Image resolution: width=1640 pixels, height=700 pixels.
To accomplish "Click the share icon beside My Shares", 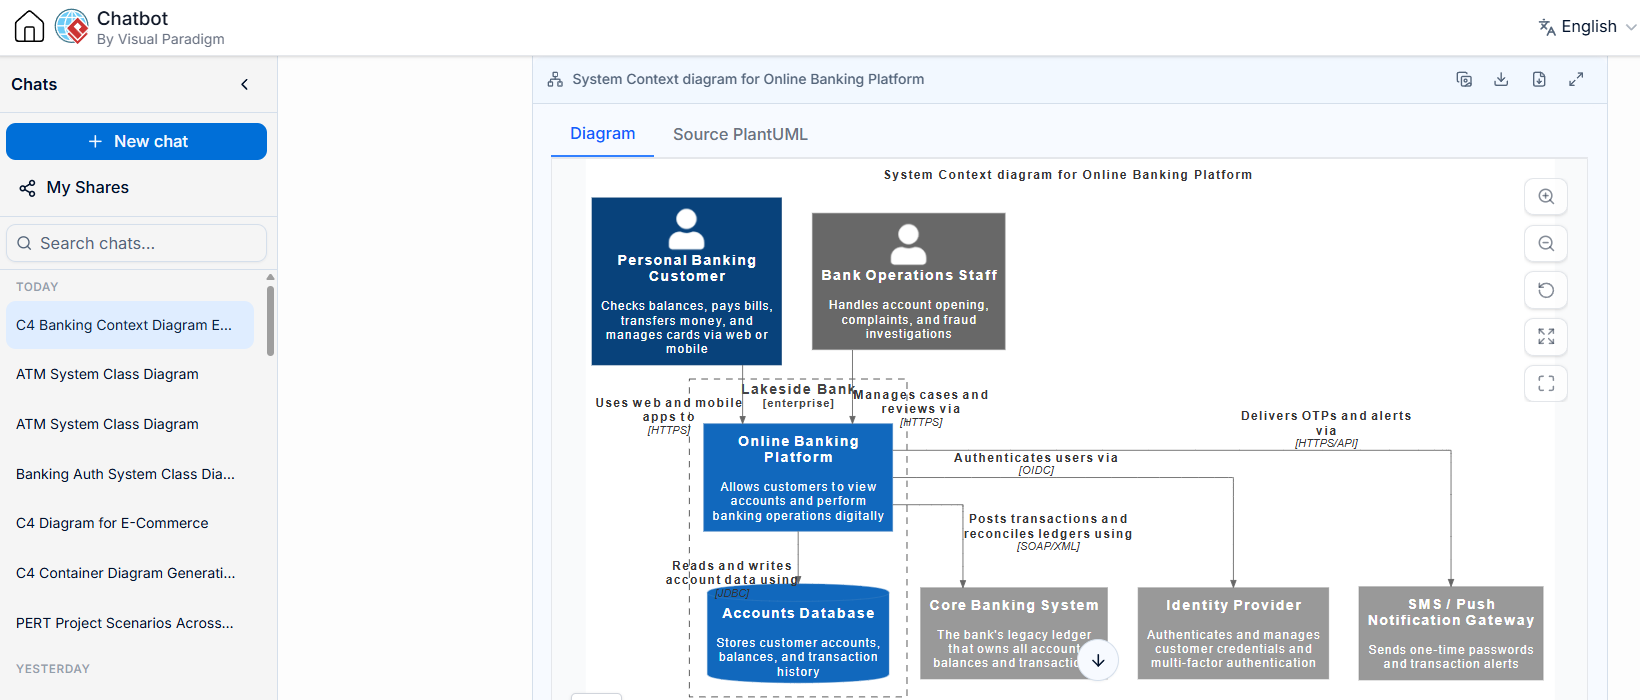I will [x=28, y=188].
